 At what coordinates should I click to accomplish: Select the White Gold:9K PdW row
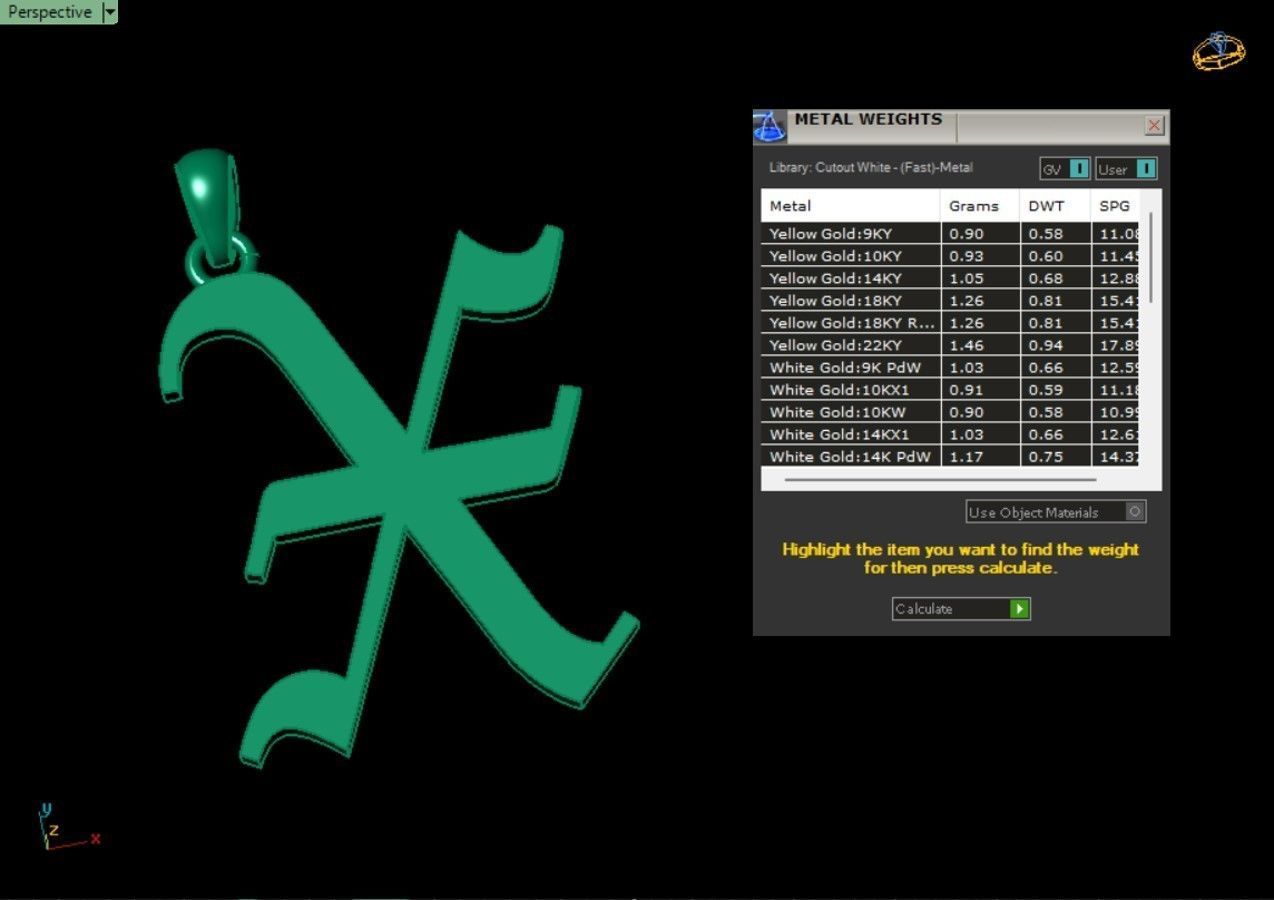tap(950, 367)
